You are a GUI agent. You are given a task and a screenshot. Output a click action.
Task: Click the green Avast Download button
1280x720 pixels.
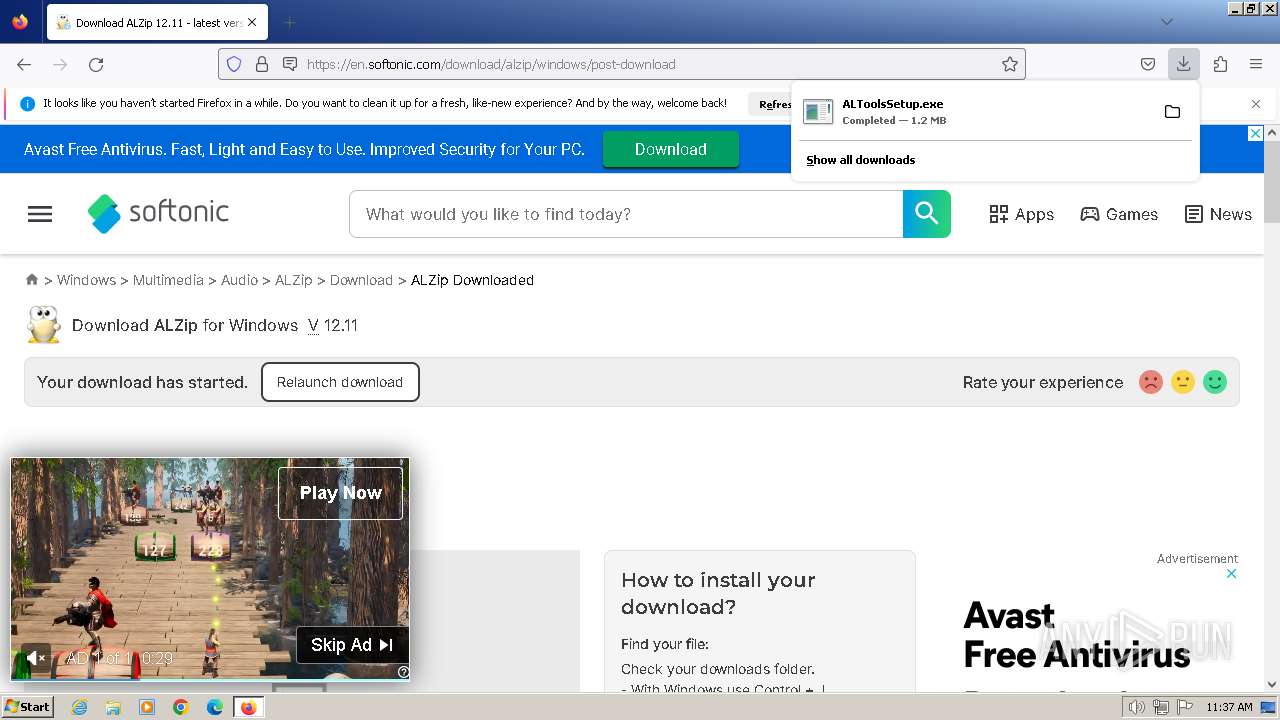670,149
